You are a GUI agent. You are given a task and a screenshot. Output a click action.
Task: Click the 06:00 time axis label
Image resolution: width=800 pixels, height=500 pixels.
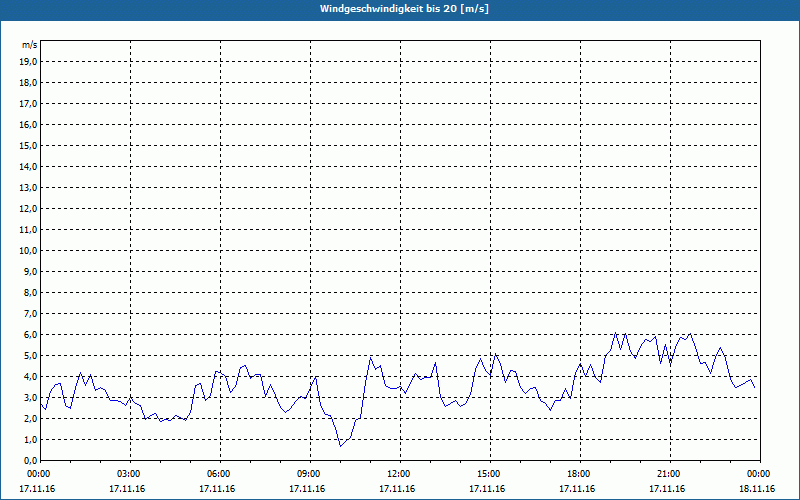pyautogui.click(x=220, y=474)
